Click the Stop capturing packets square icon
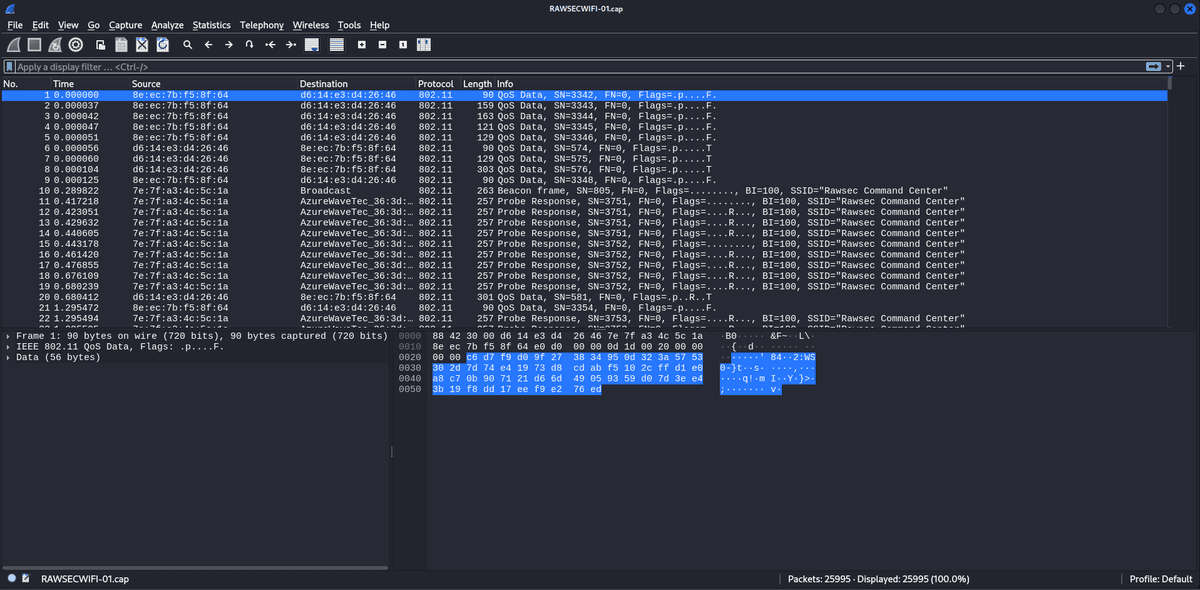This screenshot has height=590, width=1200. tap(34, 45)
